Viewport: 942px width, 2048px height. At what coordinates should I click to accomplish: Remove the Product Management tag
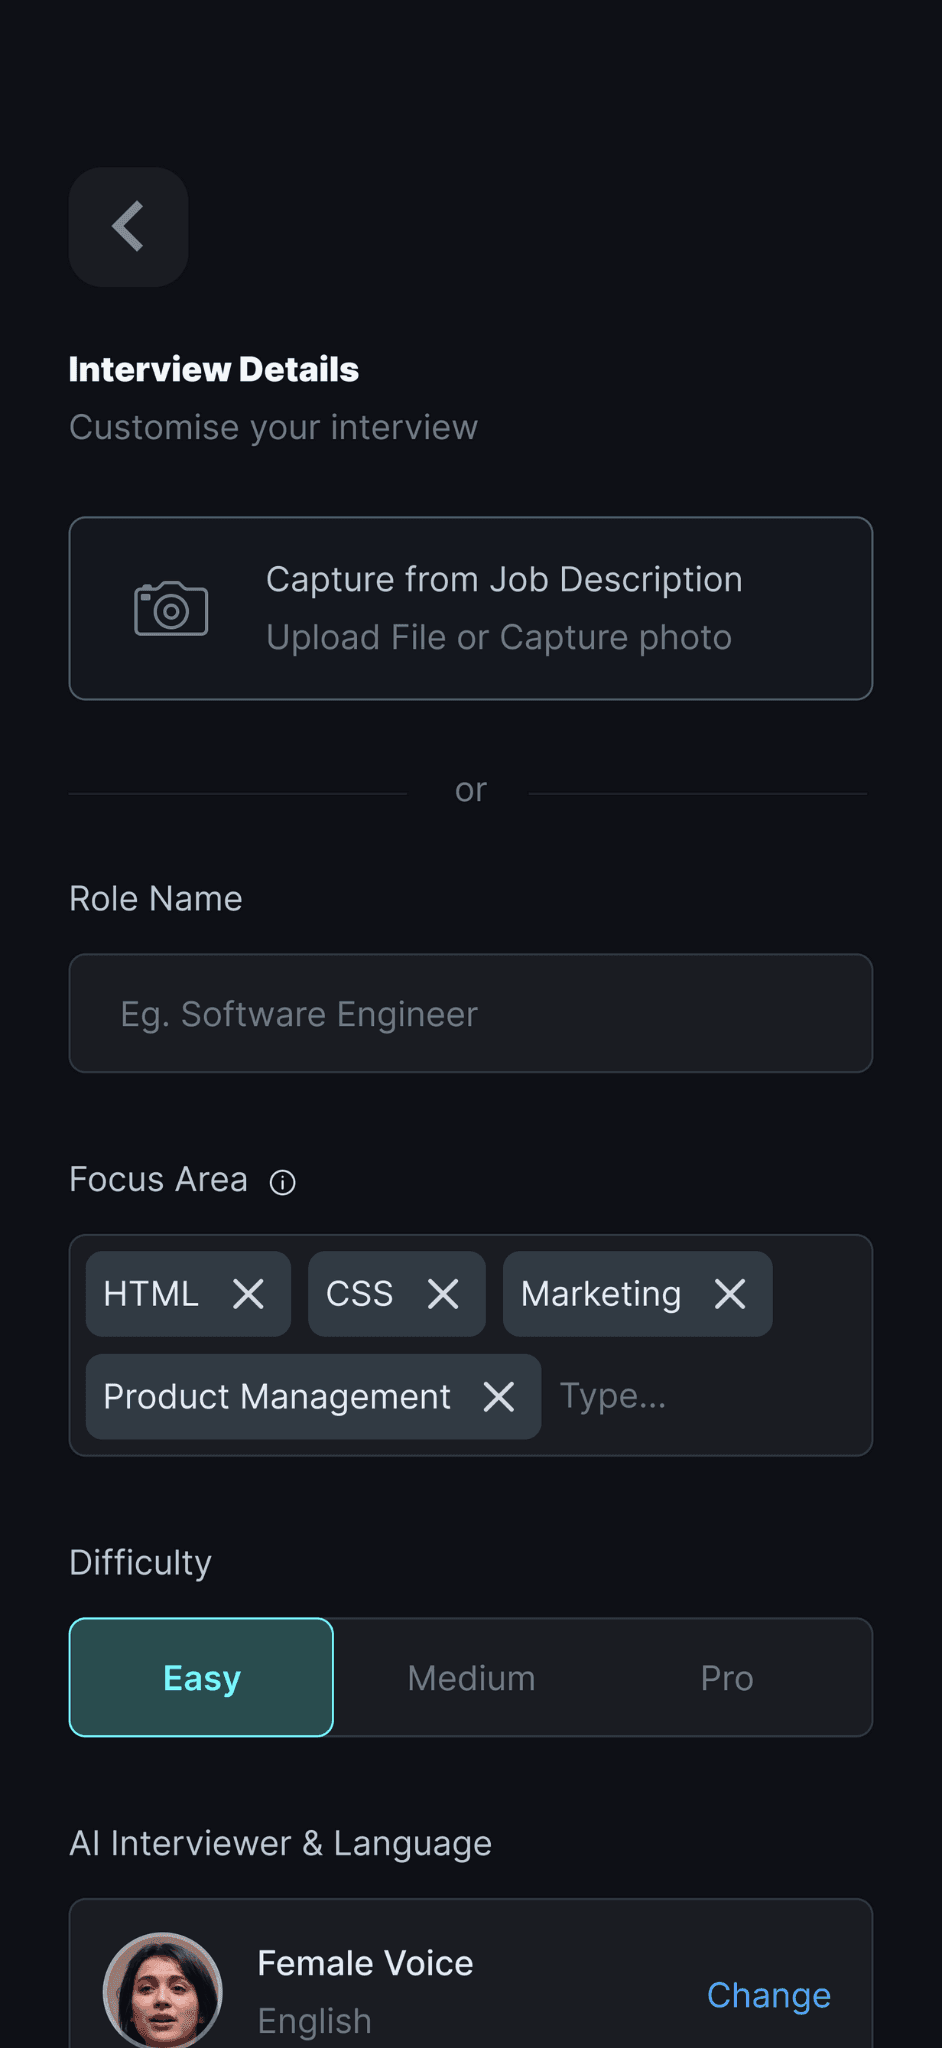click(x=499, y=1397)
